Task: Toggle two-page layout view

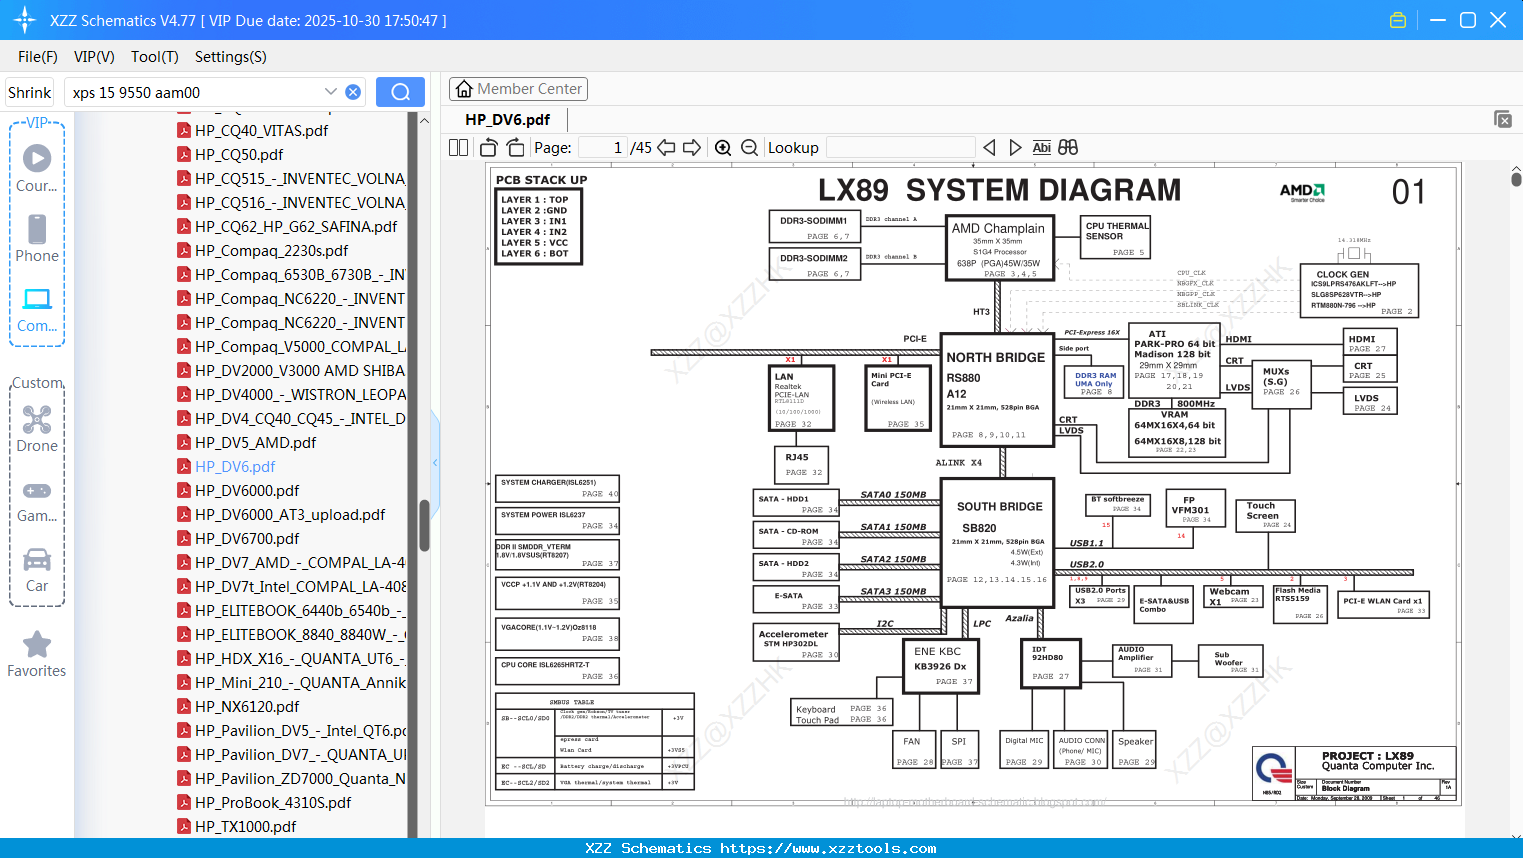Action: pyautogui.click(x=458, y=147)
